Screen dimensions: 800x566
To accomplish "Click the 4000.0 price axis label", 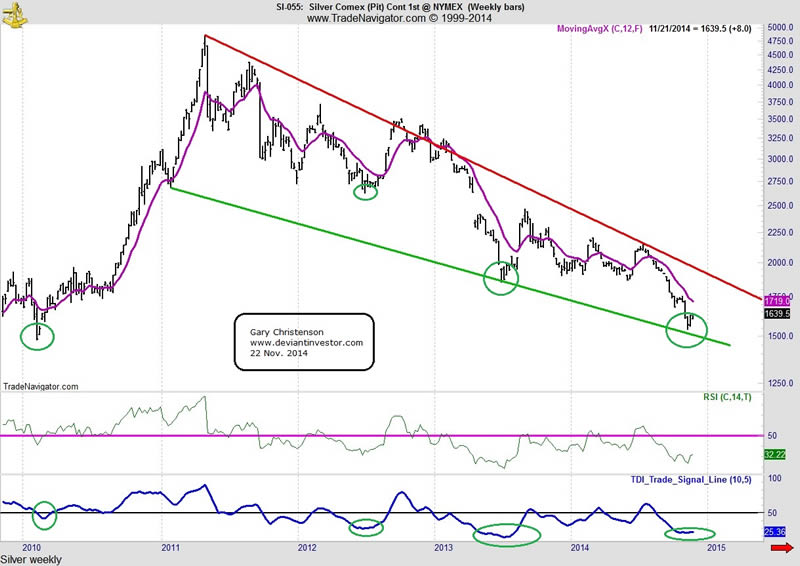I will [781, 85].
